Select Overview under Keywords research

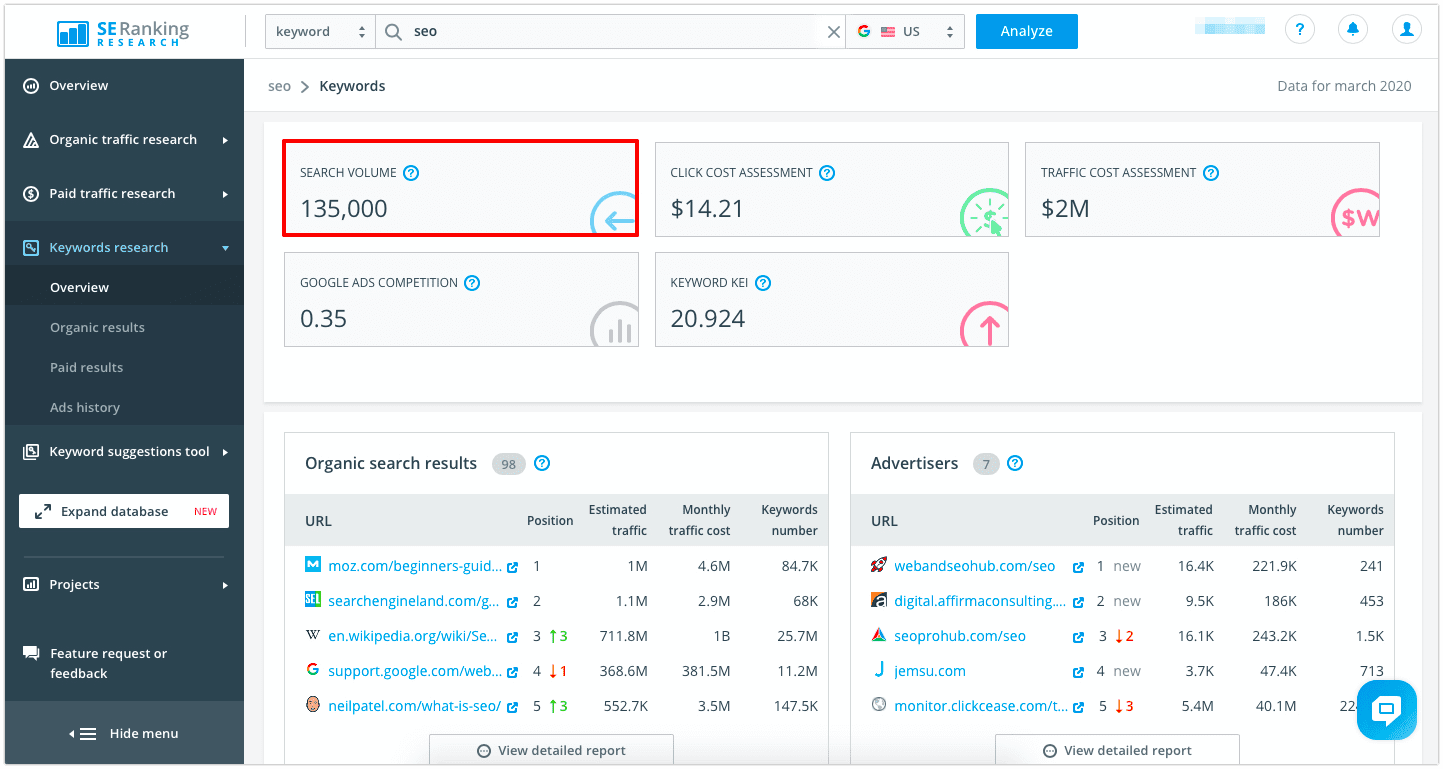[x=124, y=287]
